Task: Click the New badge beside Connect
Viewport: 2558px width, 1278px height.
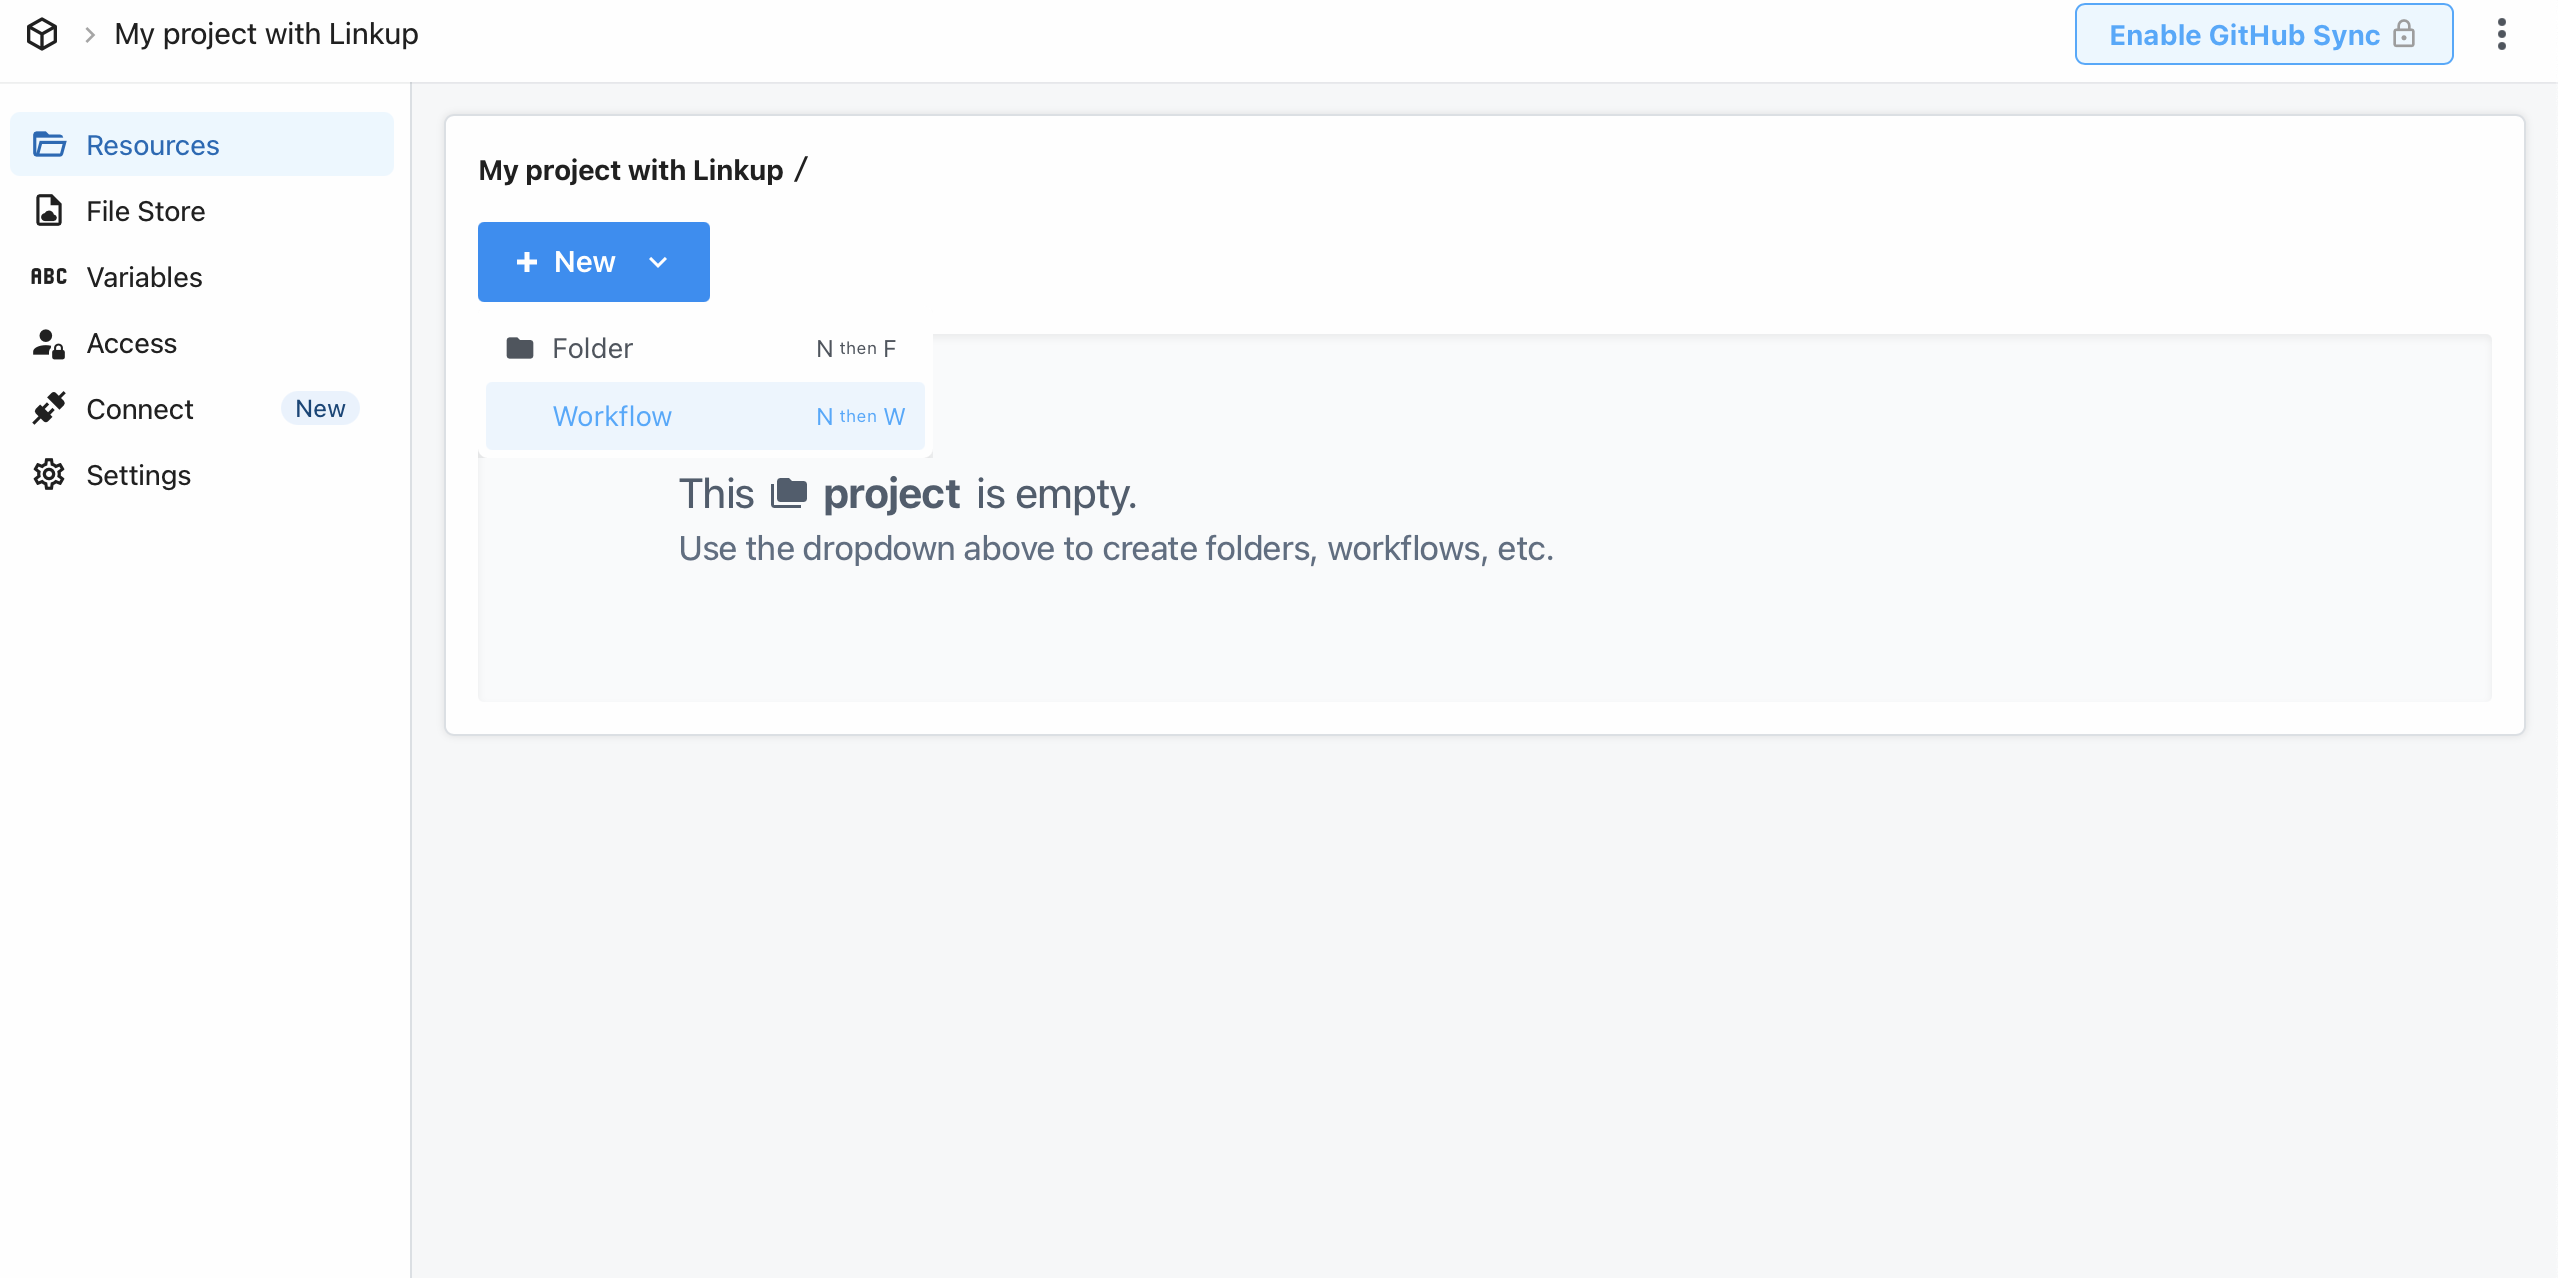Action: [320, 408]
